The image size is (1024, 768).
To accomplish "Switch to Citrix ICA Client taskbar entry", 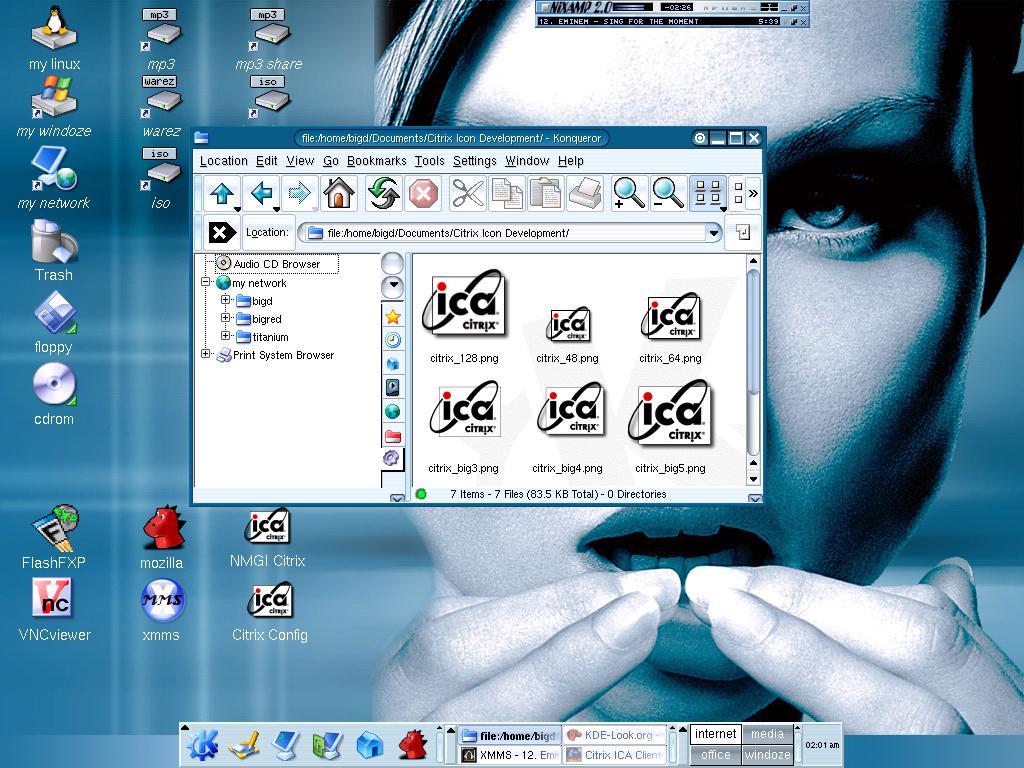I will click(x=615, y=755).
